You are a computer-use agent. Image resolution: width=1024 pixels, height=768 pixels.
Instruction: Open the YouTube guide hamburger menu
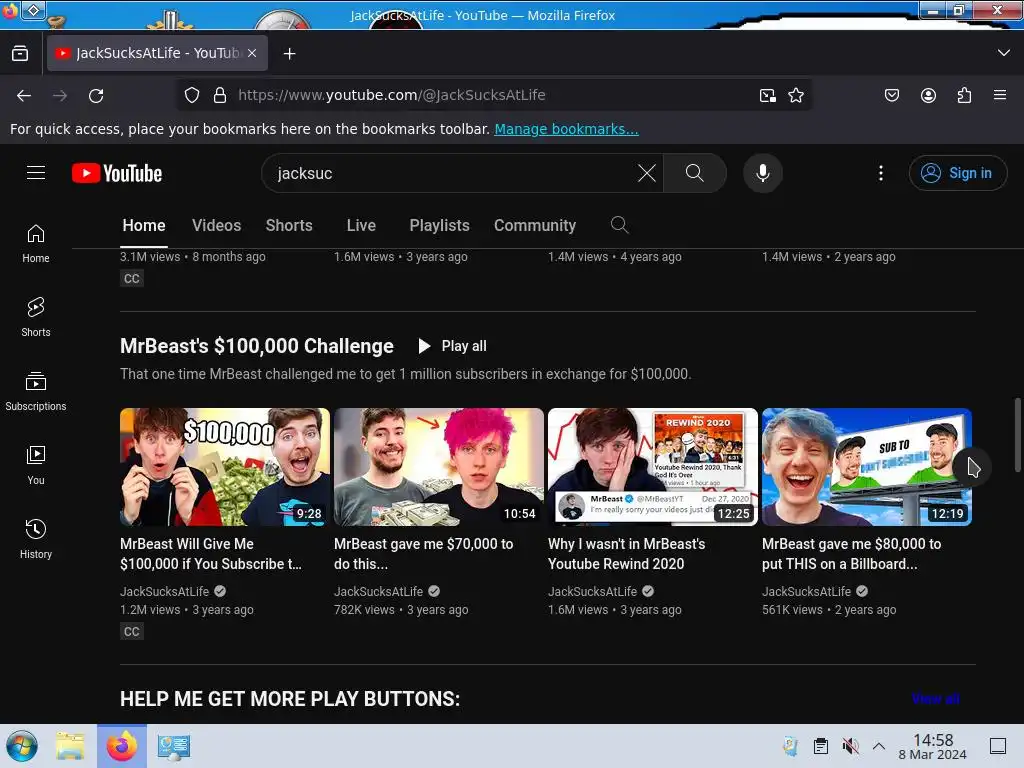(36, 172)
